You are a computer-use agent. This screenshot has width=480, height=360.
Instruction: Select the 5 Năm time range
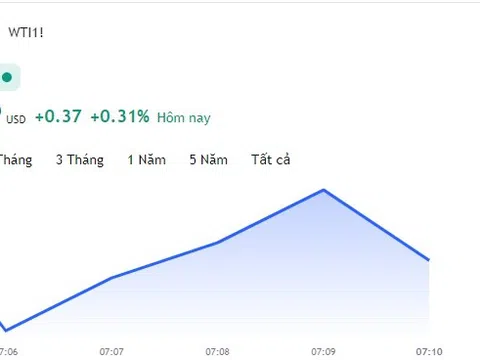(209, 160)
